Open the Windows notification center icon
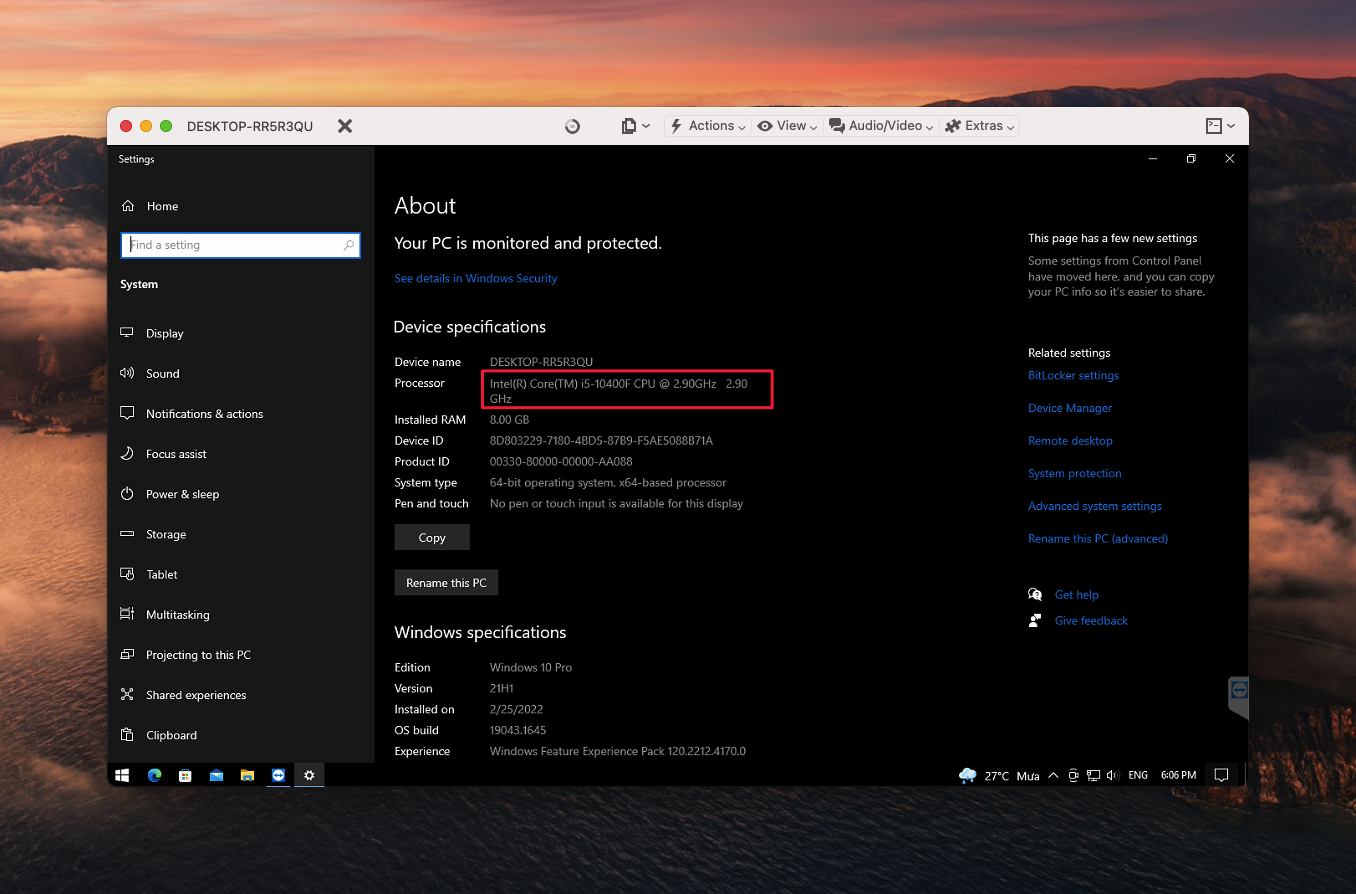 [x=1221, y=775]
